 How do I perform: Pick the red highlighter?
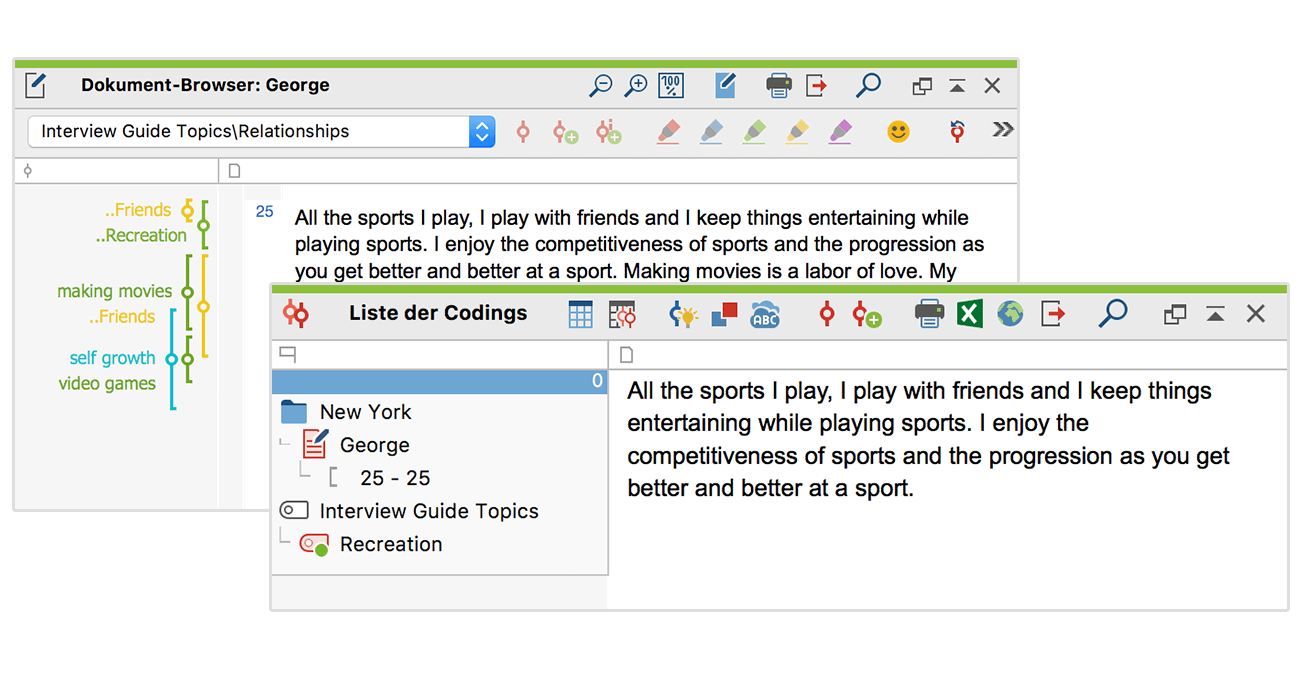tap(669, 131)
